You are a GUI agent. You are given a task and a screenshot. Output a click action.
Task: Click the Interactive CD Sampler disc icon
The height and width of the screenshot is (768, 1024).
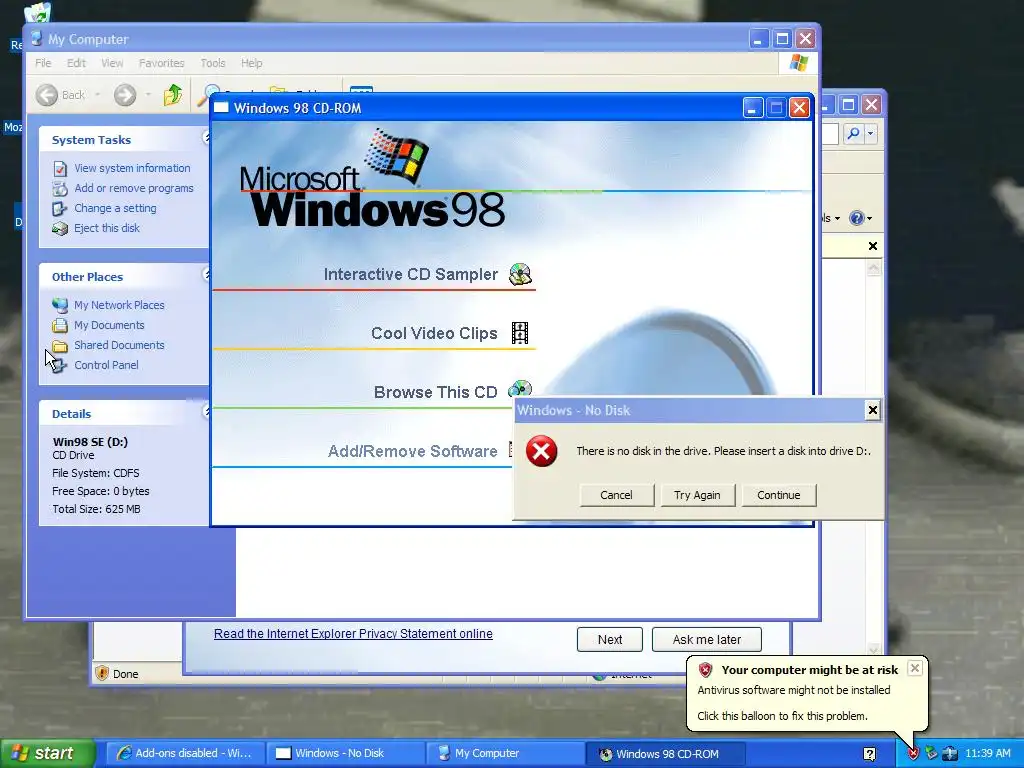point(520,274)
